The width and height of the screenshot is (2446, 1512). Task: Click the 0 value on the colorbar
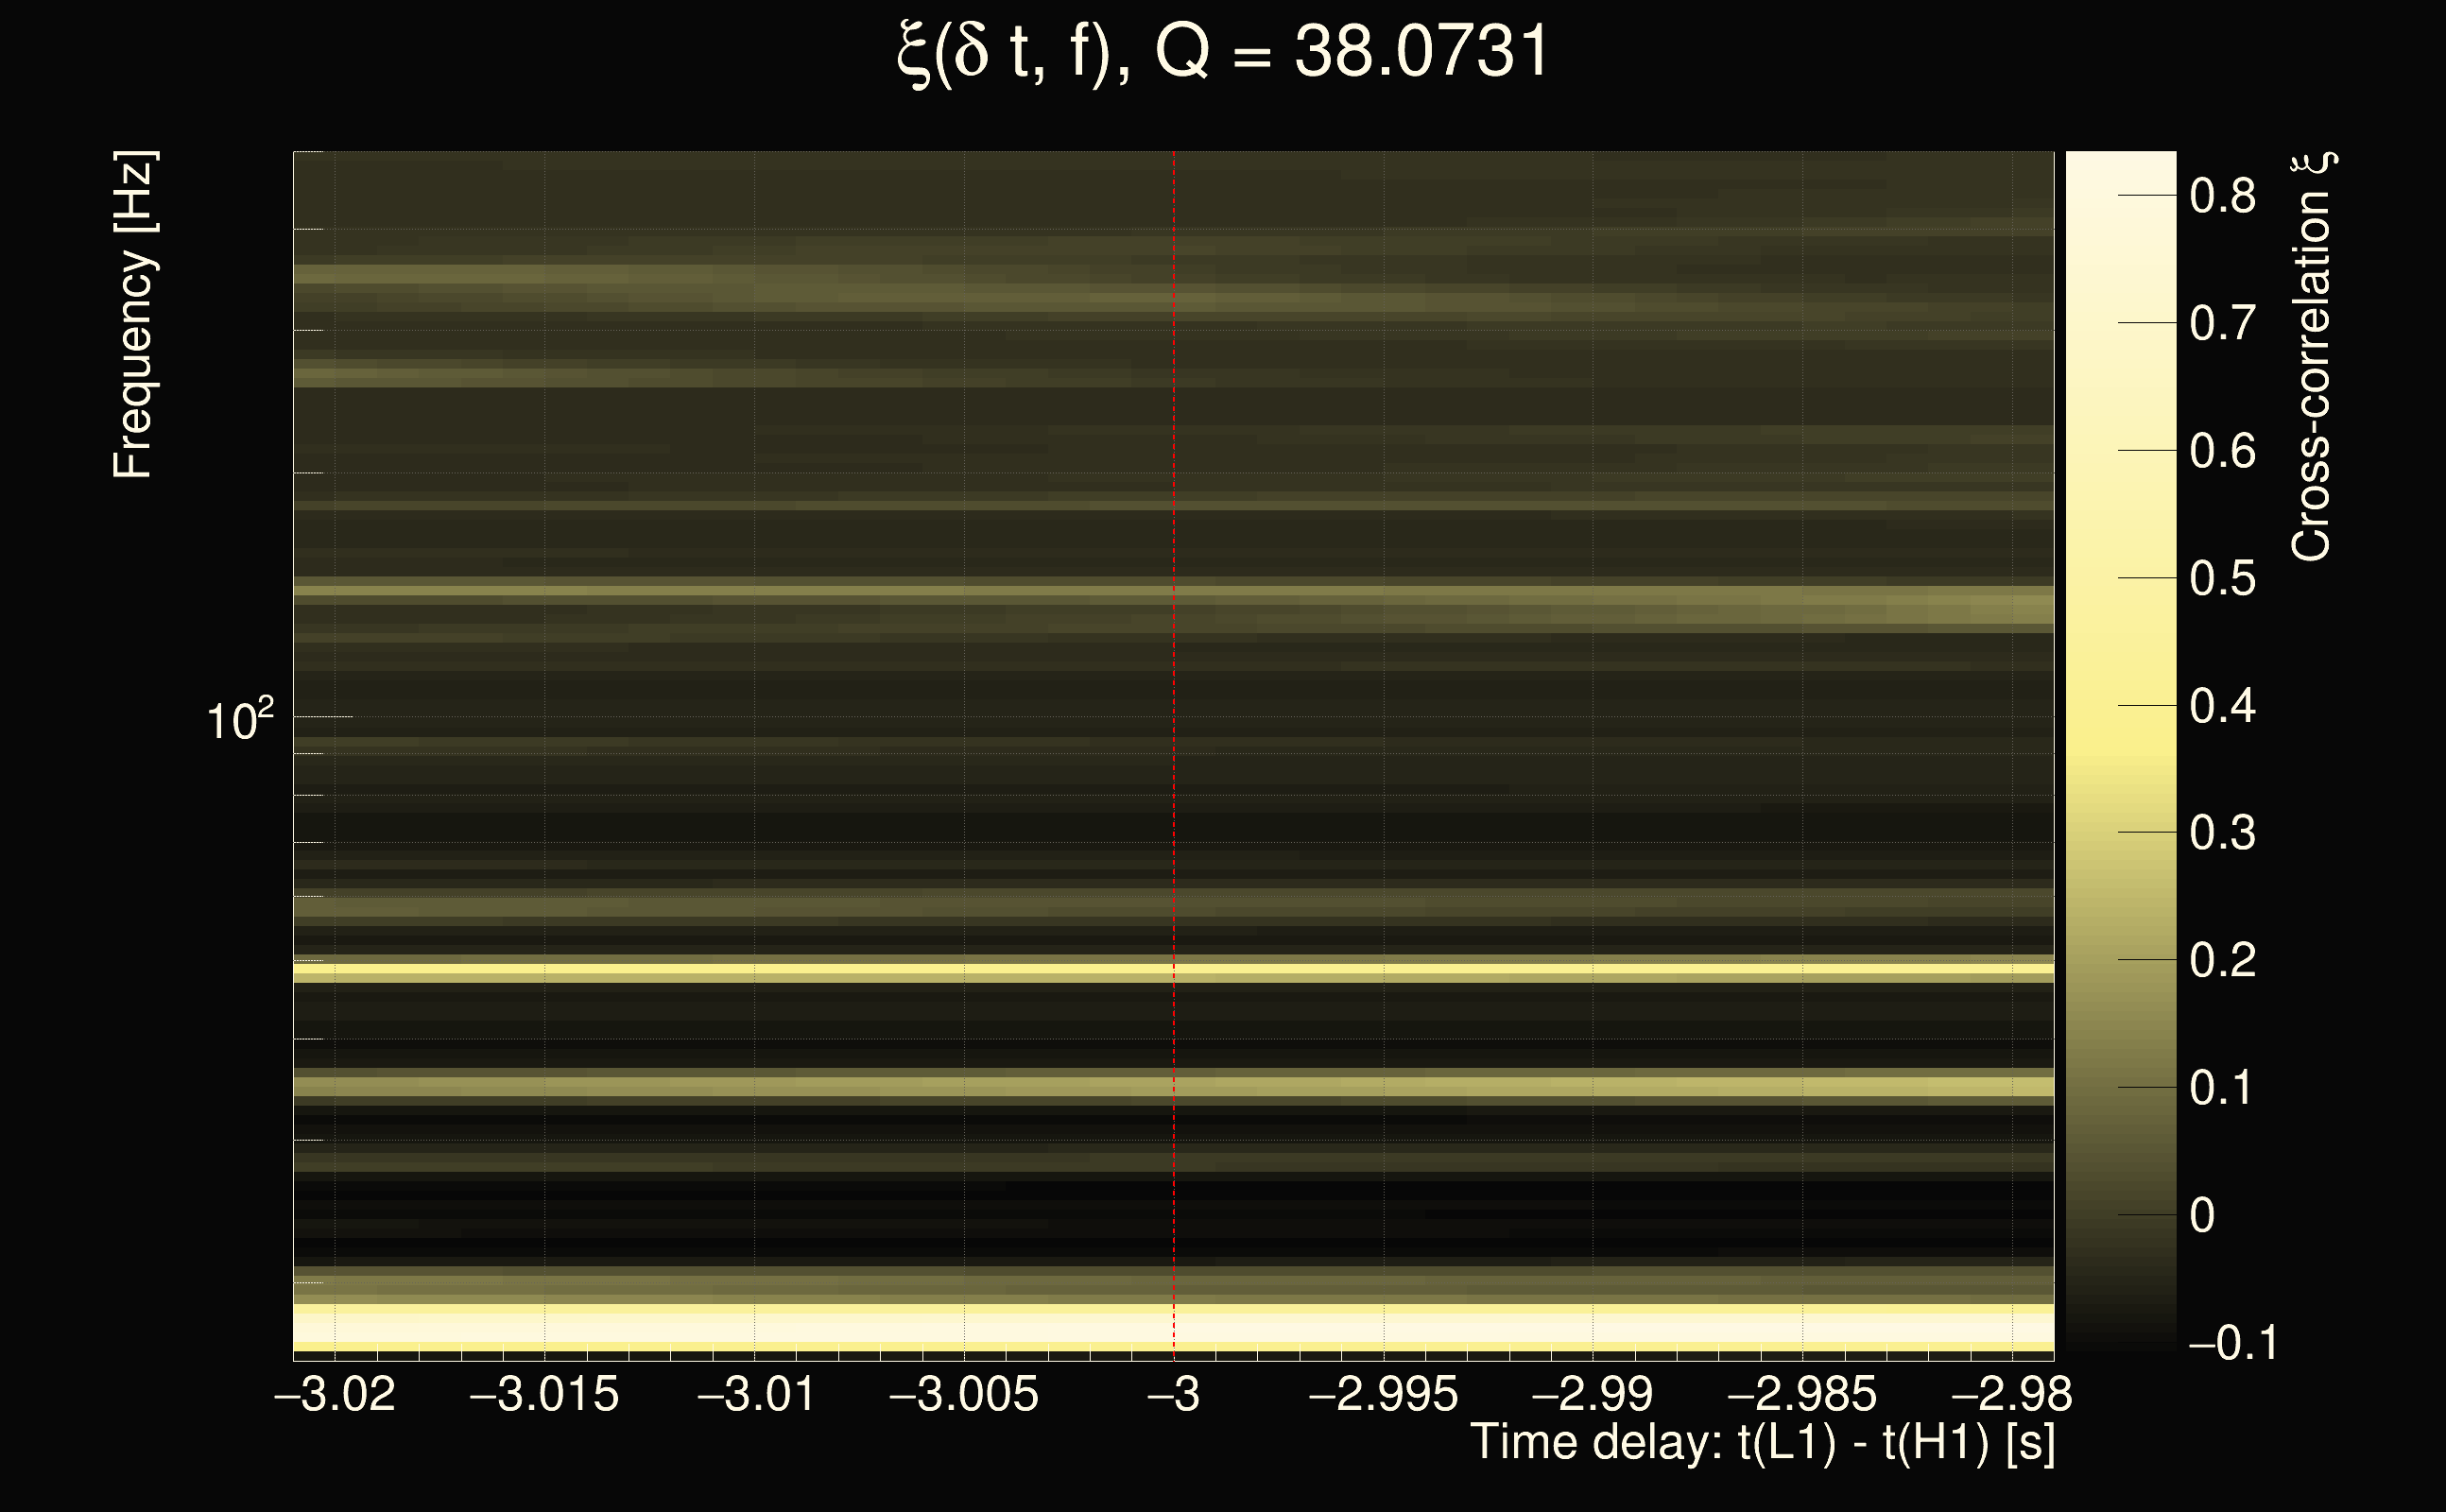coord(2202,1215)
